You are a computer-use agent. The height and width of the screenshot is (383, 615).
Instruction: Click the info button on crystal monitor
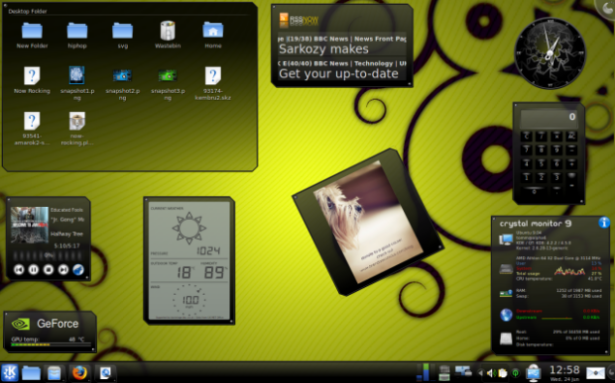tap(604, 223)
